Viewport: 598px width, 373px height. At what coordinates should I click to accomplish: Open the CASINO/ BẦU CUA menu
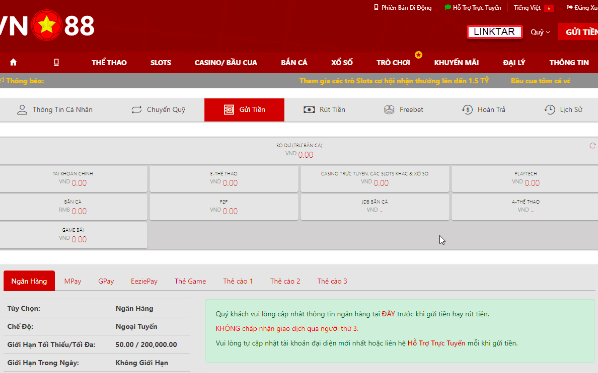226,63
